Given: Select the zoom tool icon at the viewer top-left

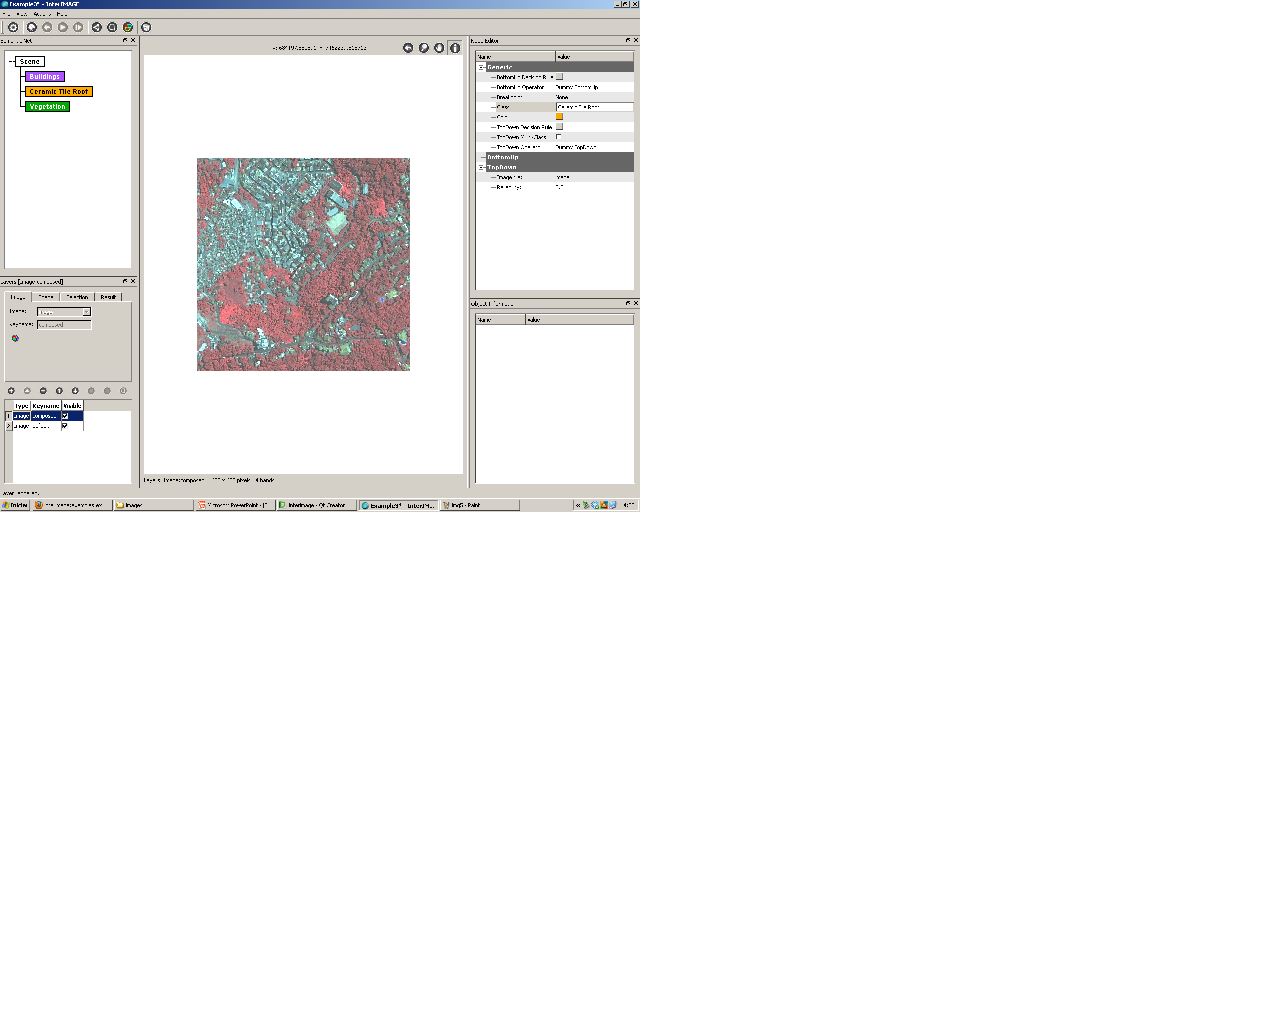Looking at the screenshot, I should tap(423, 48).
